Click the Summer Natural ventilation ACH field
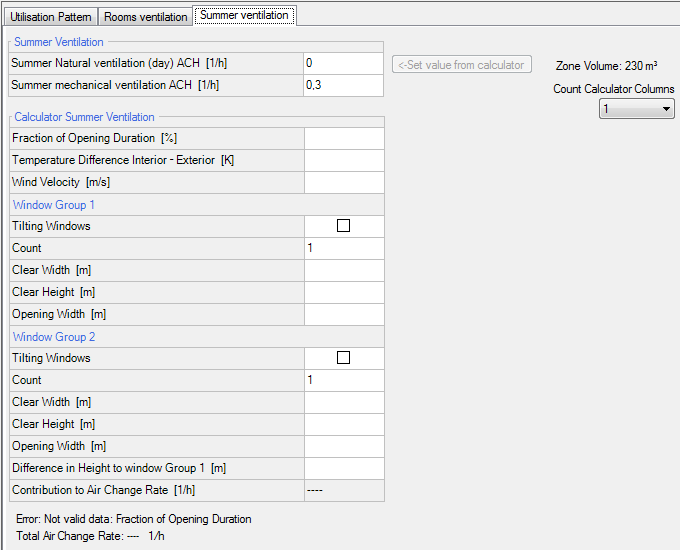The width and height of the screenshot is (680, 550). click(x=344, y=63)
